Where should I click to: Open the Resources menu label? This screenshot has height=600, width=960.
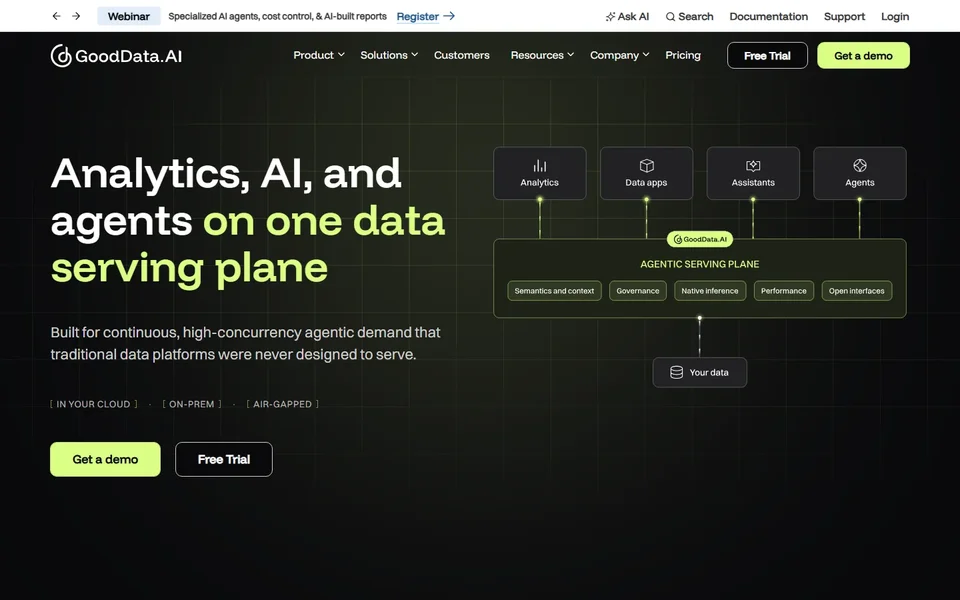pyautogui.click(x=537, y=55)
